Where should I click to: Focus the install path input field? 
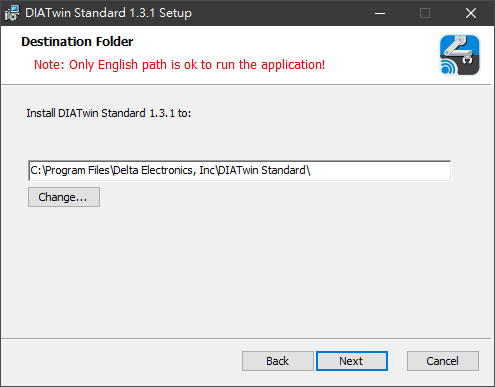pyautogui.click(x=239, y=171)
